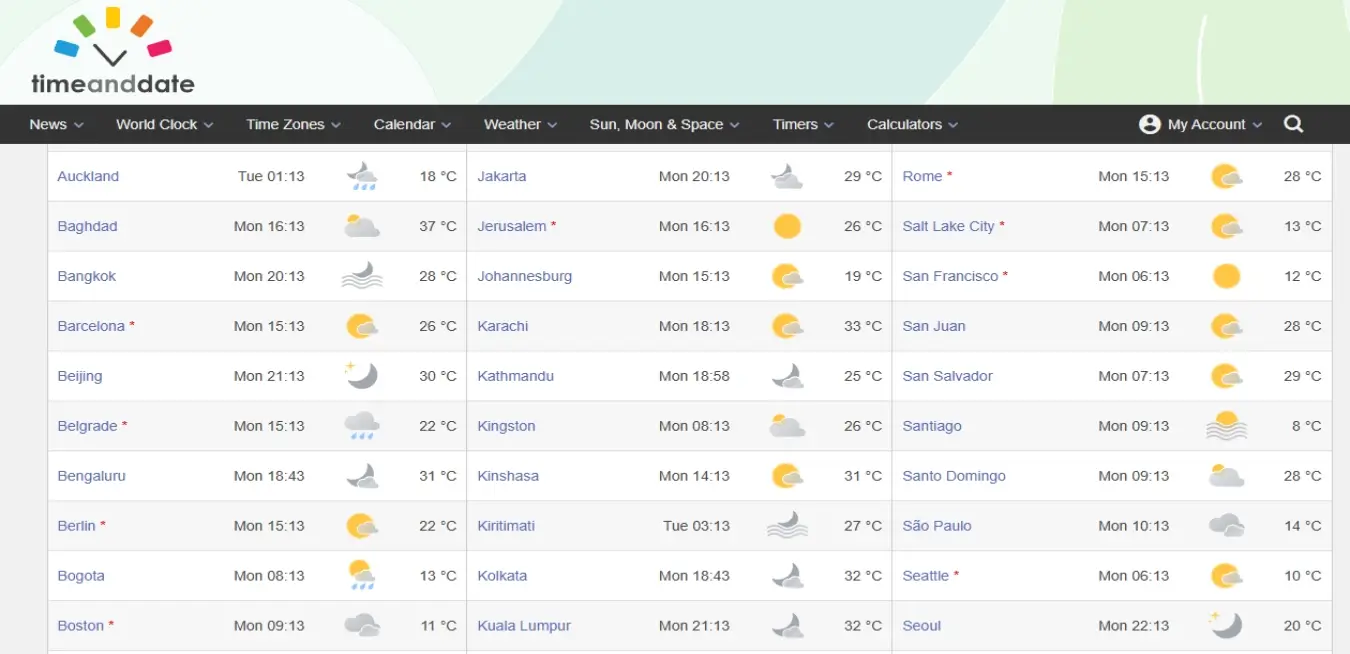This screenshot has height=654, width=1350.
Task: Click the timeanddate logo
Action: [112, 51]
